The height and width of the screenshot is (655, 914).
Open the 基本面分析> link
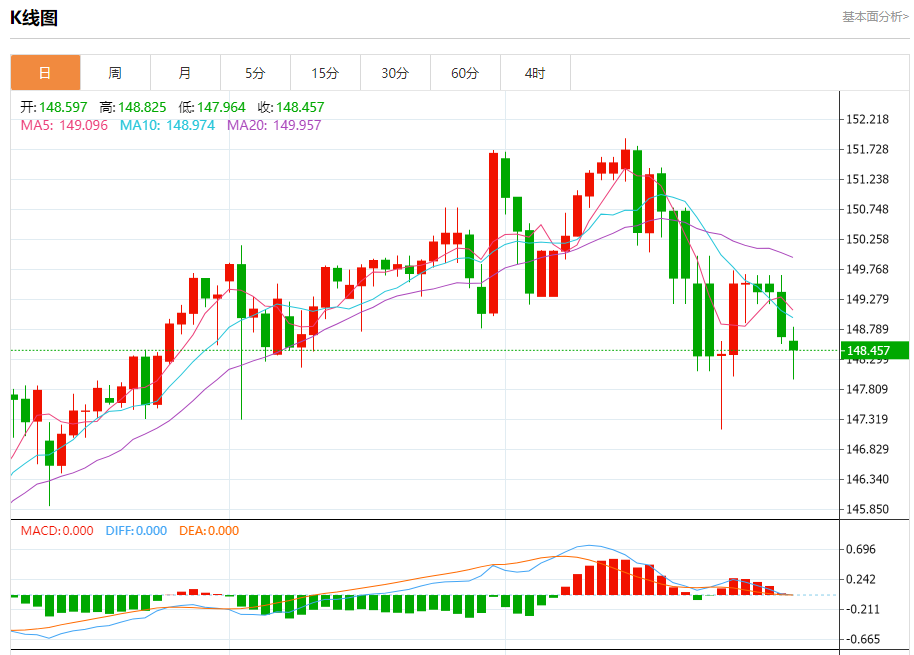(875, 17)
